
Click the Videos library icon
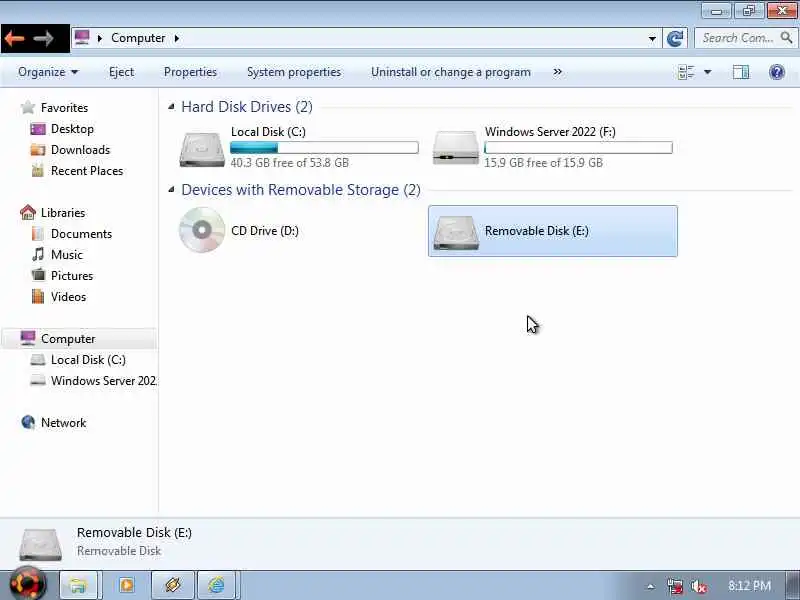[38, 296]
